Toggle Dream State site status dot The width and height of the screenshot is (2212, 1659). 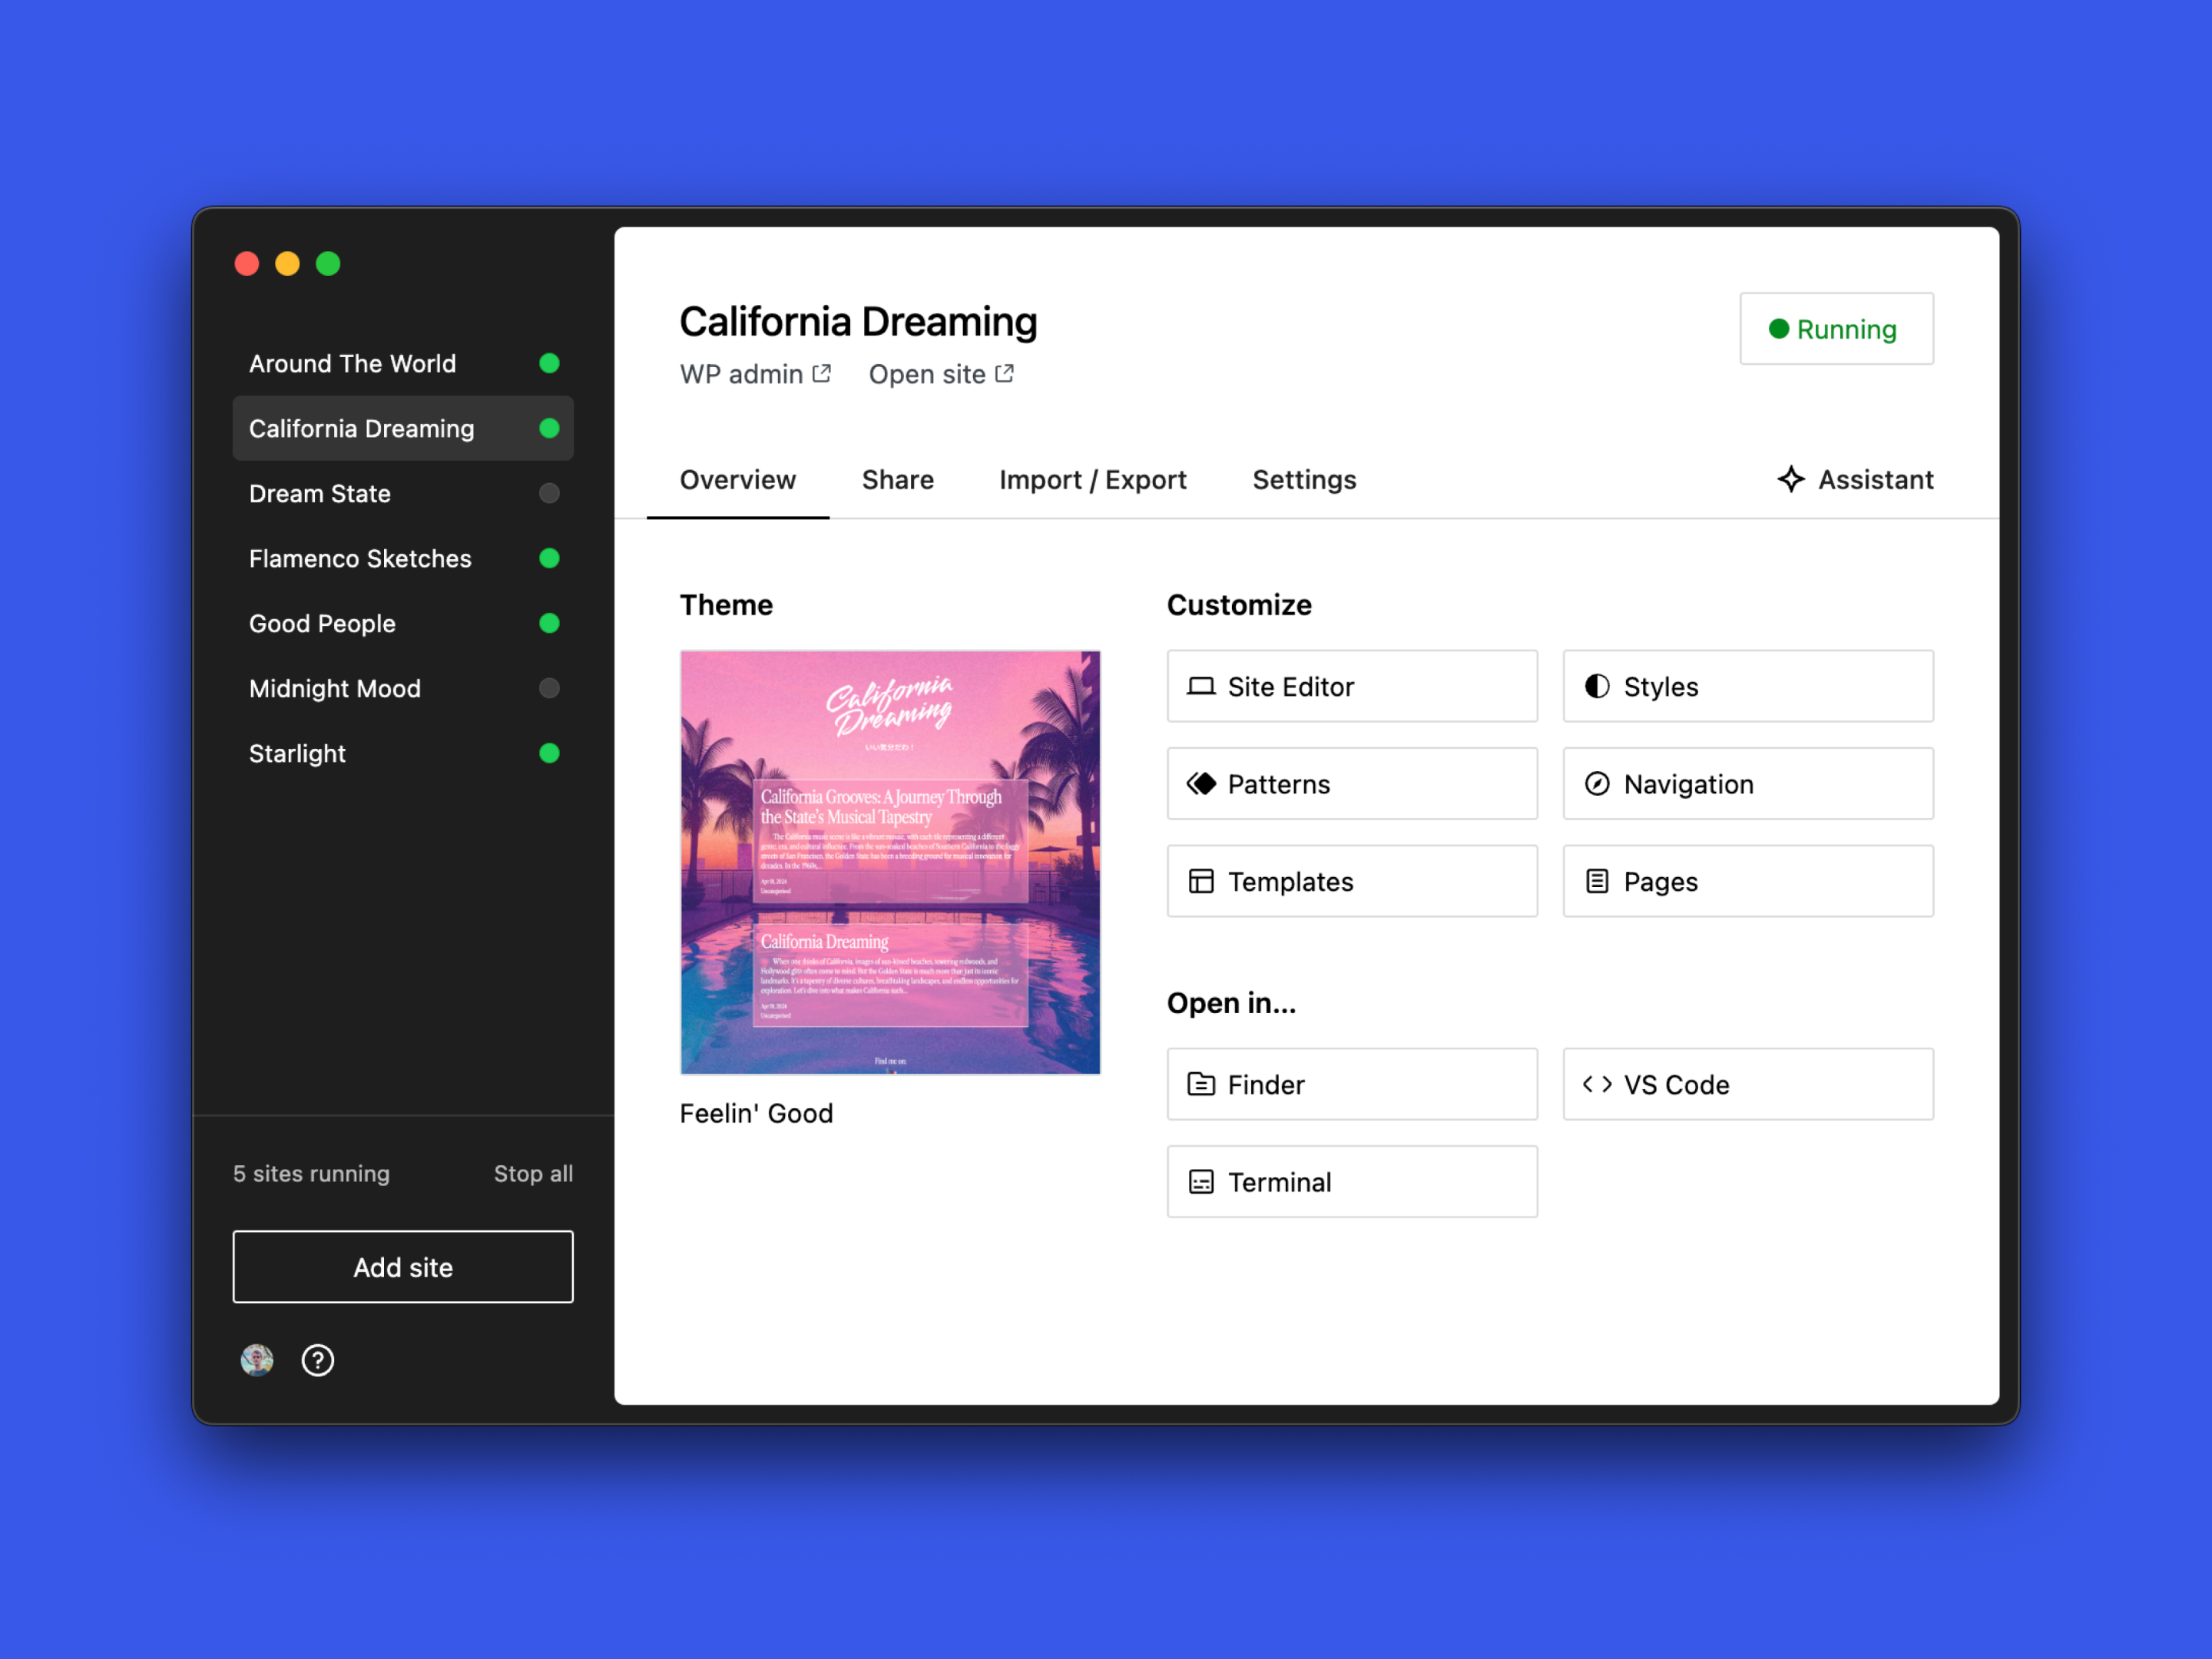click(x=549, y=493)
